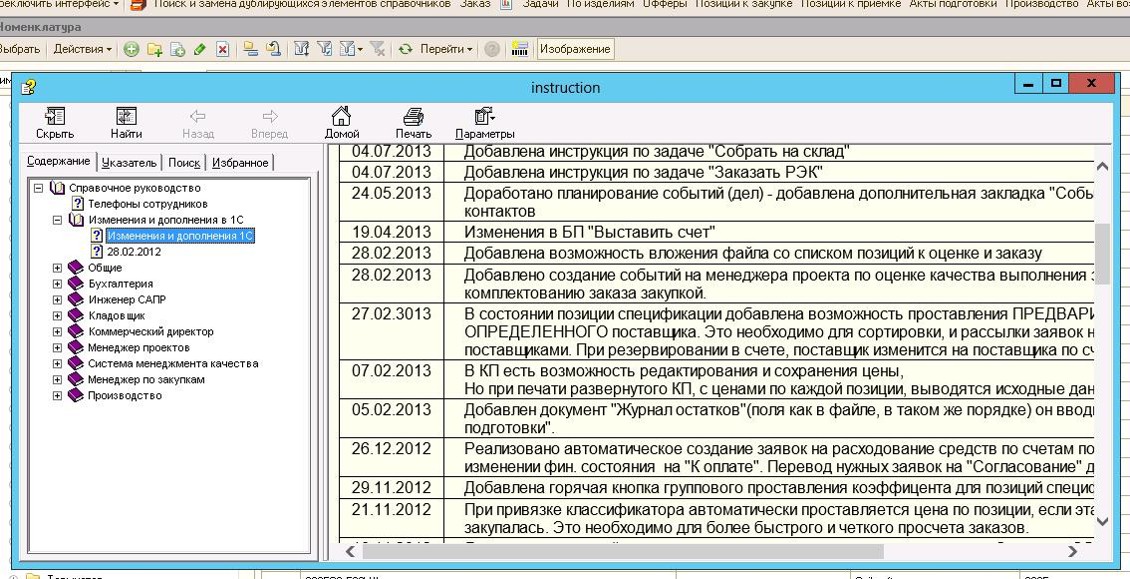Screen dimensions: 1130x579
Task: Open the filter history dropdown icon
Action: coord(351,49)
